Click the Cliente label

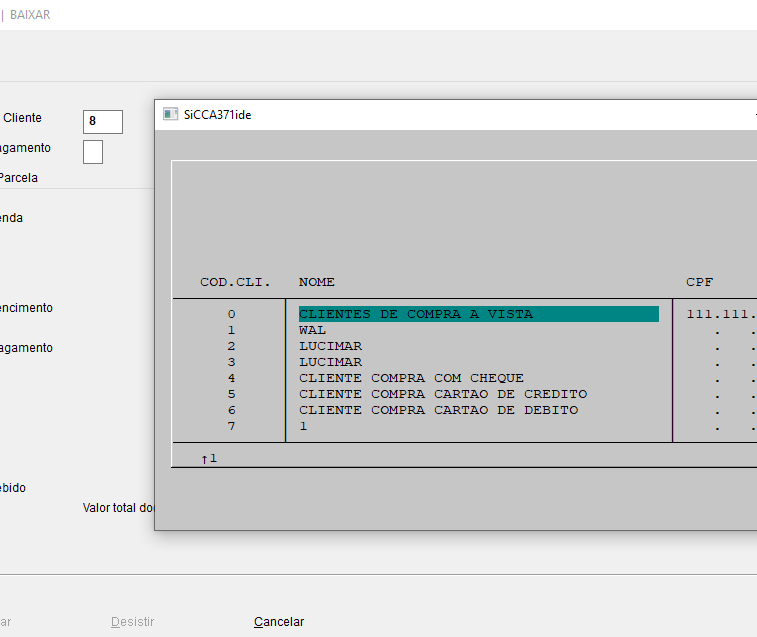tap(22, 118)
